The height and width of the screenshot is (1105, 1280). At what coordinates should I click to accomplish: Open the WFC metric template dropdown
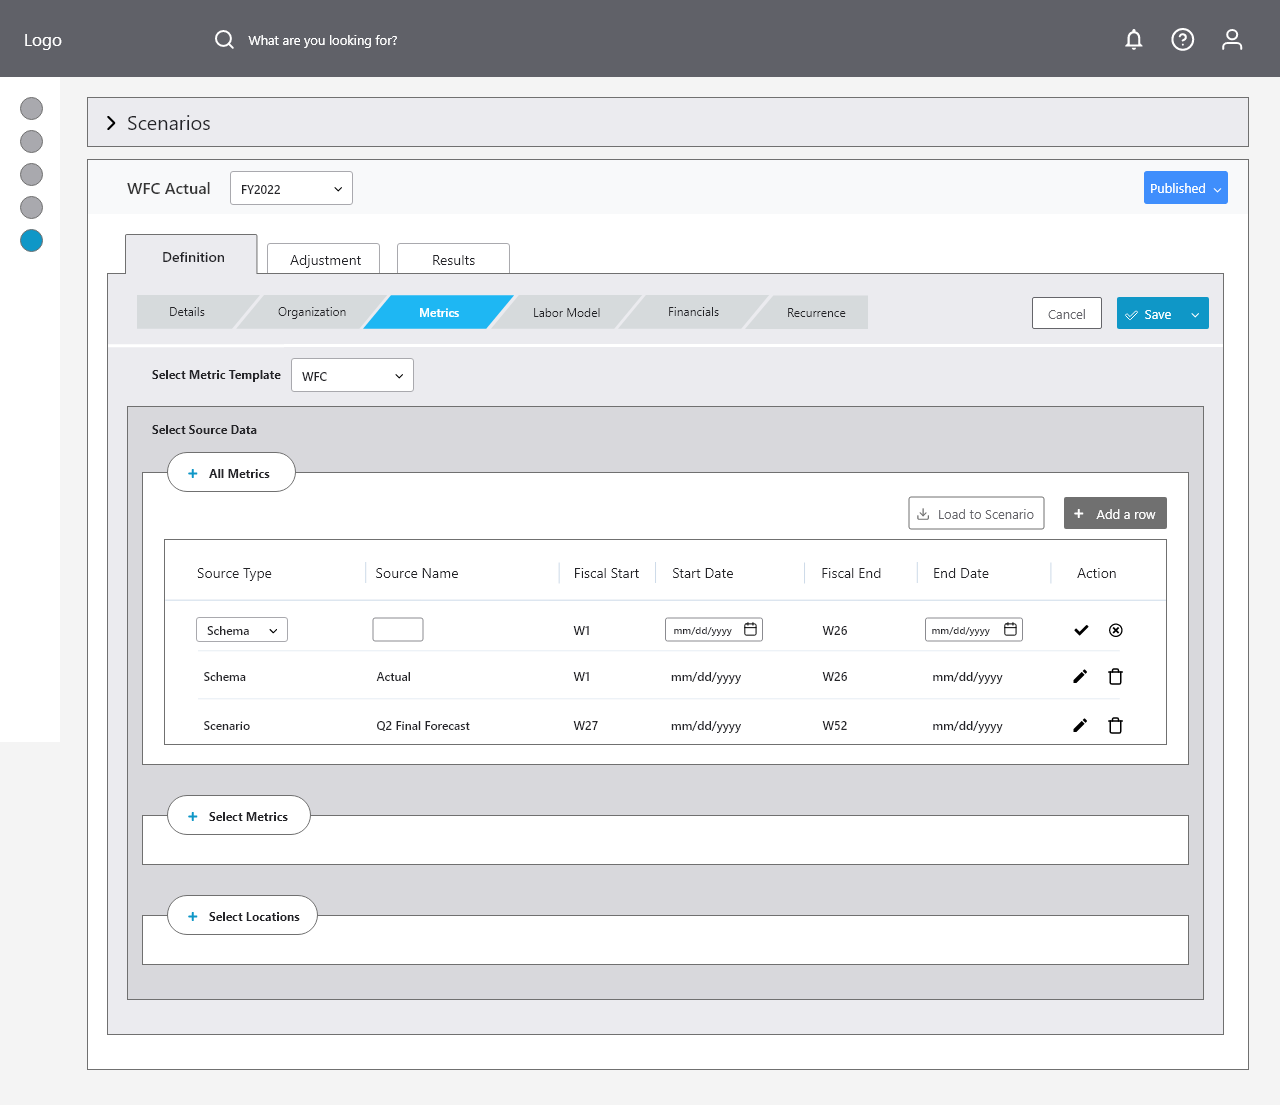(x=352, y=375)
